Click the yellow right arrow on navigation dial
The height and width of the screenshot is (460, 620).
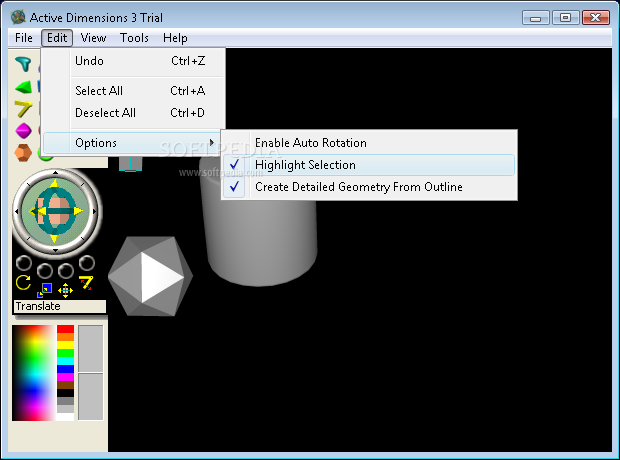pyautogui.click(x=78, y=211)
